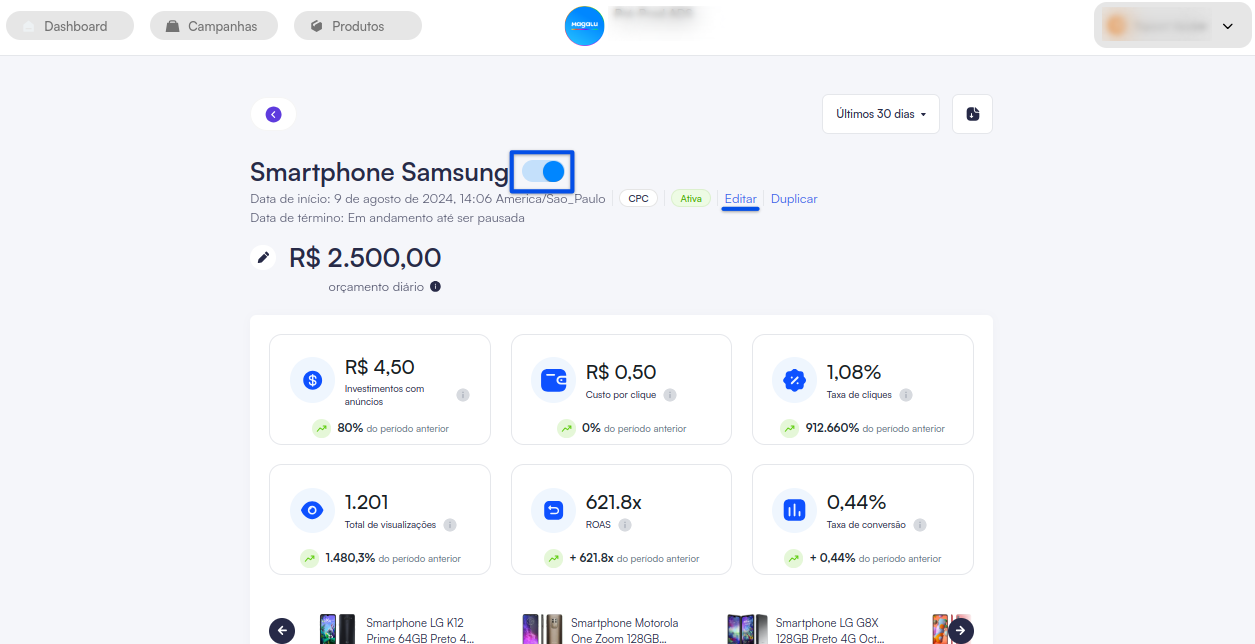Click the Taxa de conversão info icon
Screen dimensions: 1255x644
pos(920,525)
